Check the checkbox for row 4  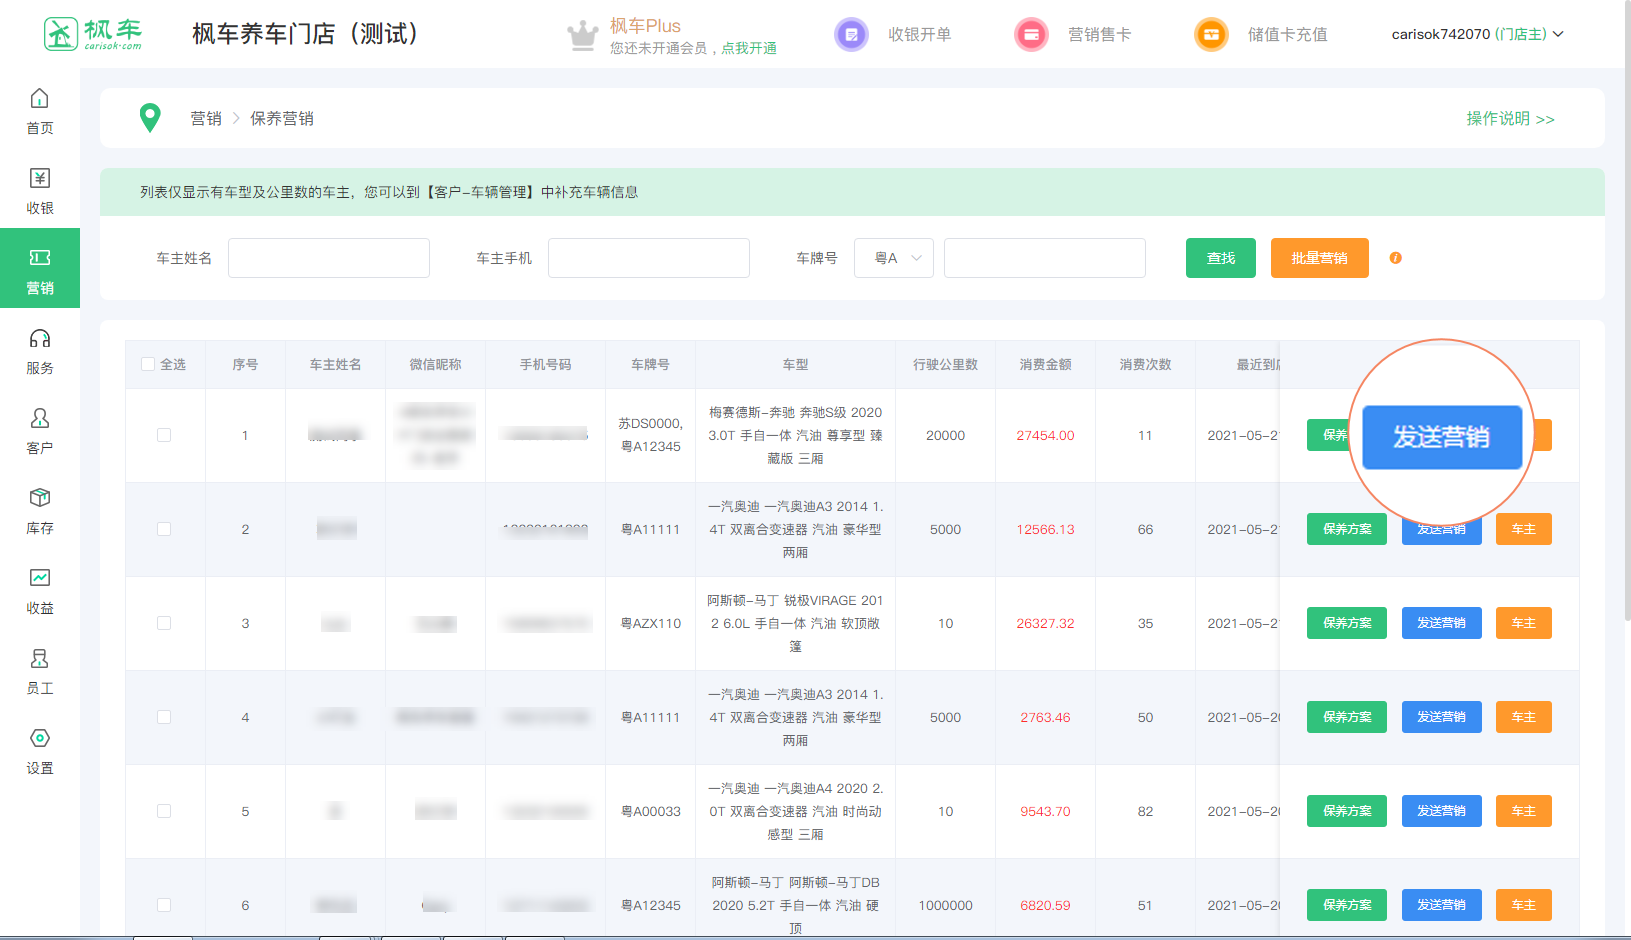(x=164, y=717)
